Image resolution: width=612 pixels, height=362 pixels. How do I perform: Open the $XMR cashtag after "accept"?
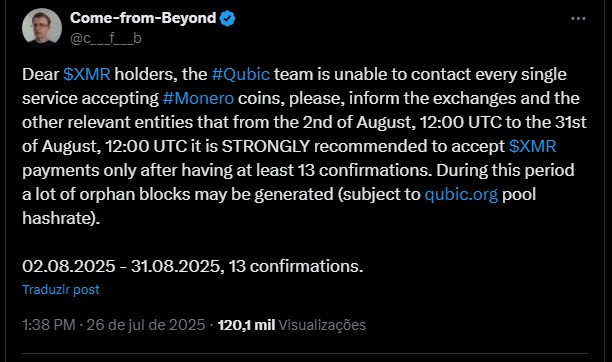[x=532, y=146]
